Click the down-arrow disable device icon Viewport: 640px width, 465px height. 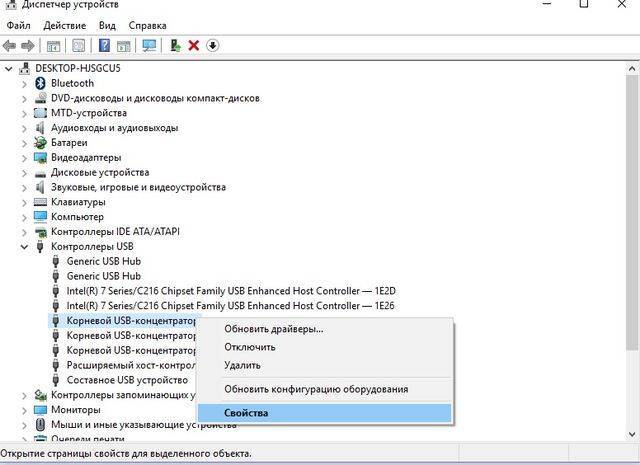(x=212, y=45)
